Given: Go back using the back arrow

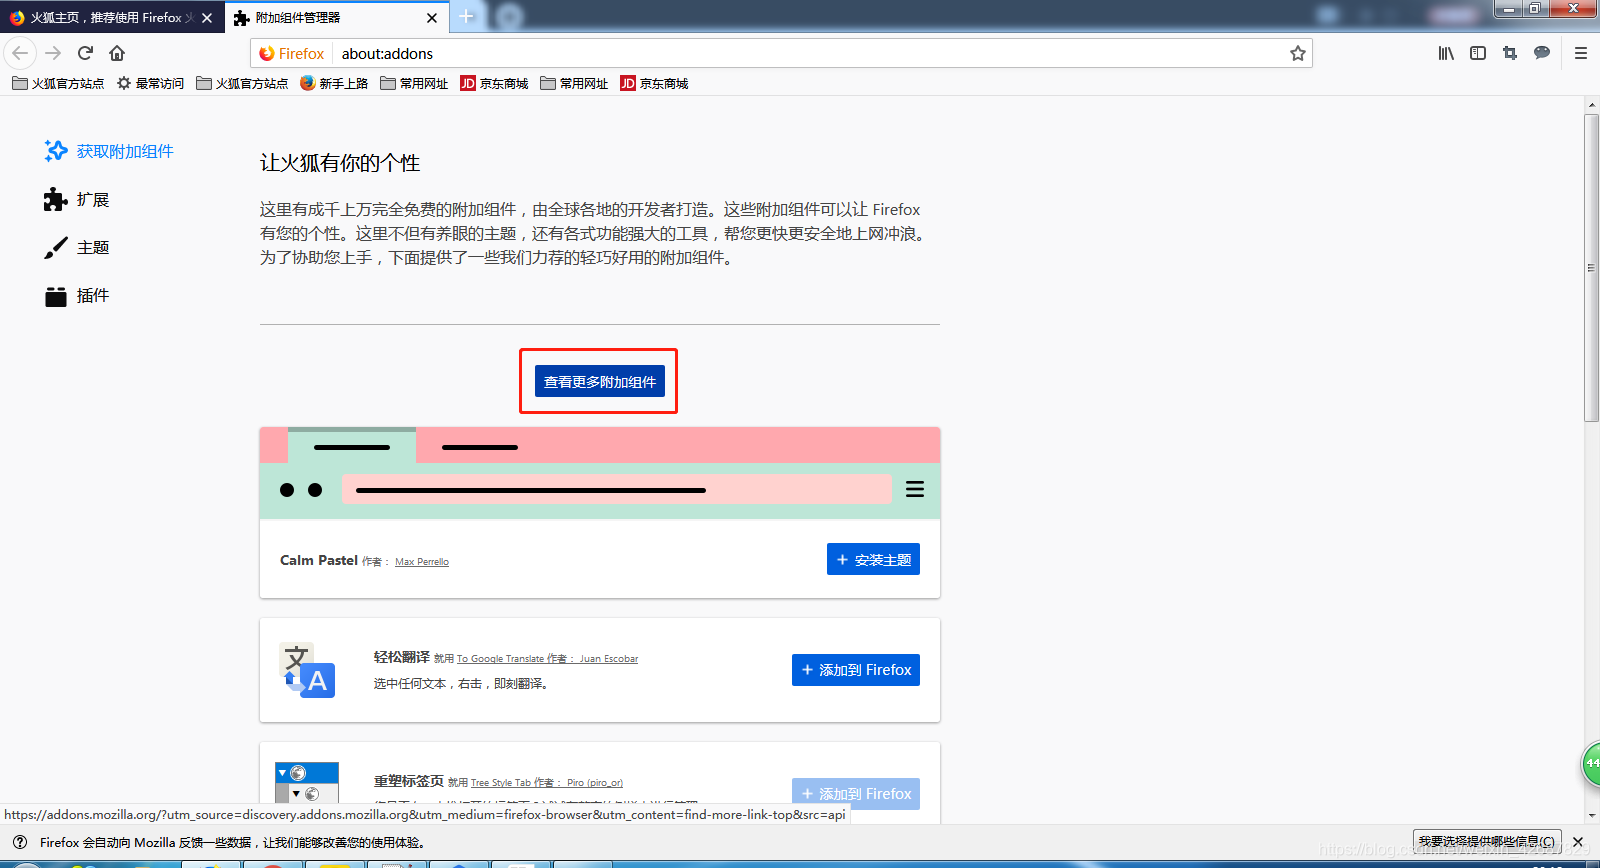Looking at the screenshot, I should click(x=20, y=53).
